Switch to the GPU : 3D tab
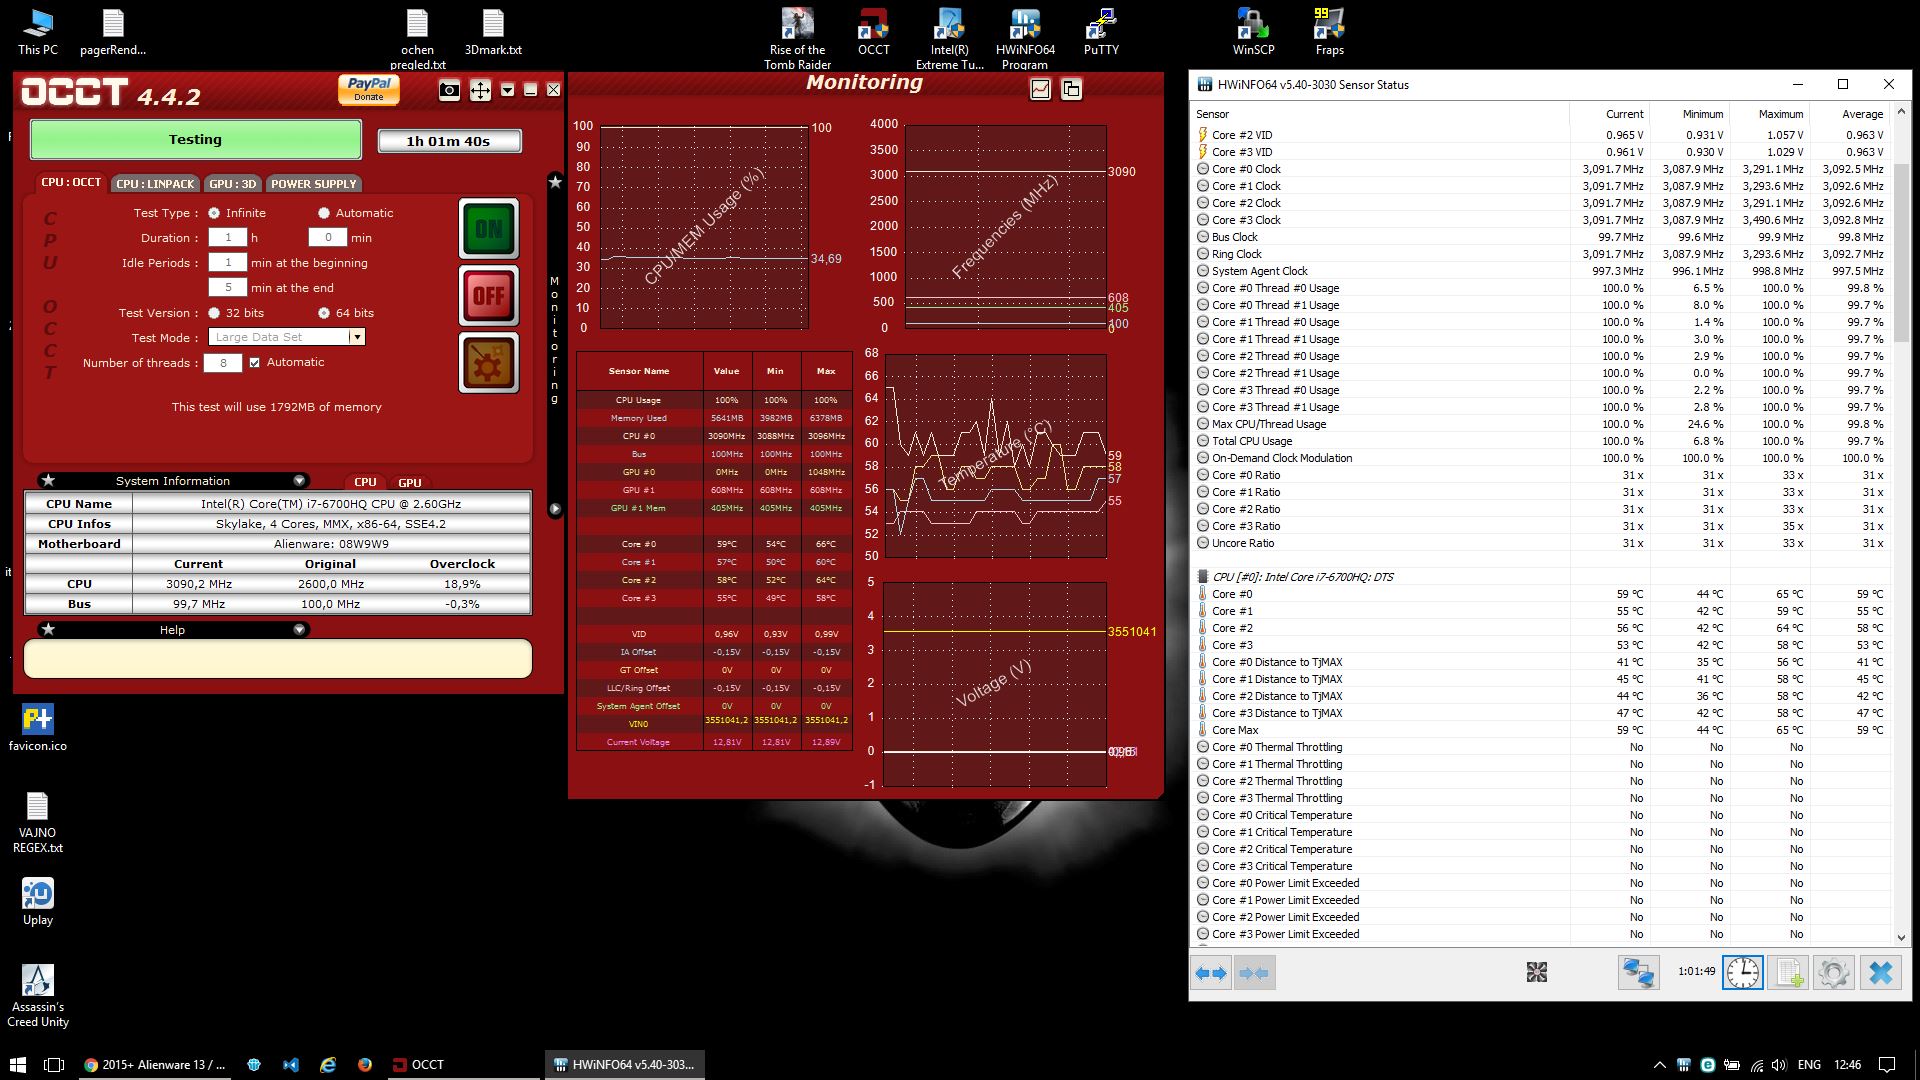This screenshot has height=1080, width=1920. point(233,184)
